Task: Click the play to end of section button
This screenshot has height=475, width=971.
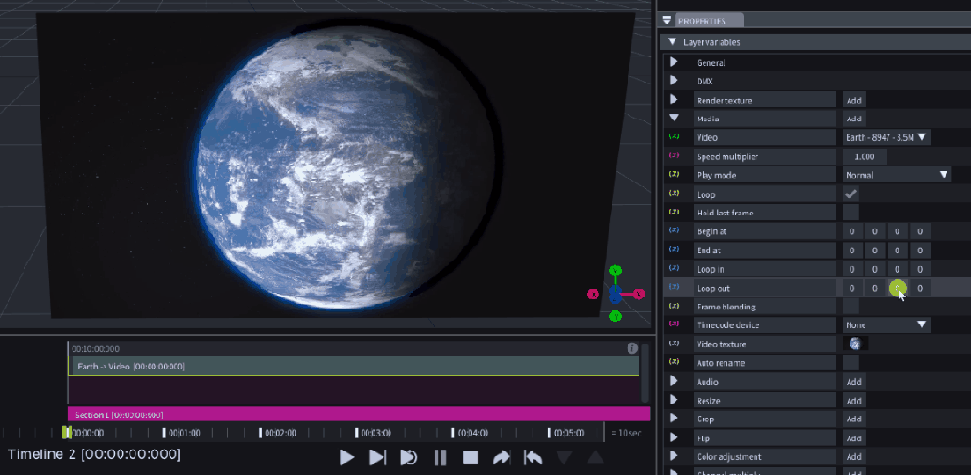Action: click(x=377, y=458)
